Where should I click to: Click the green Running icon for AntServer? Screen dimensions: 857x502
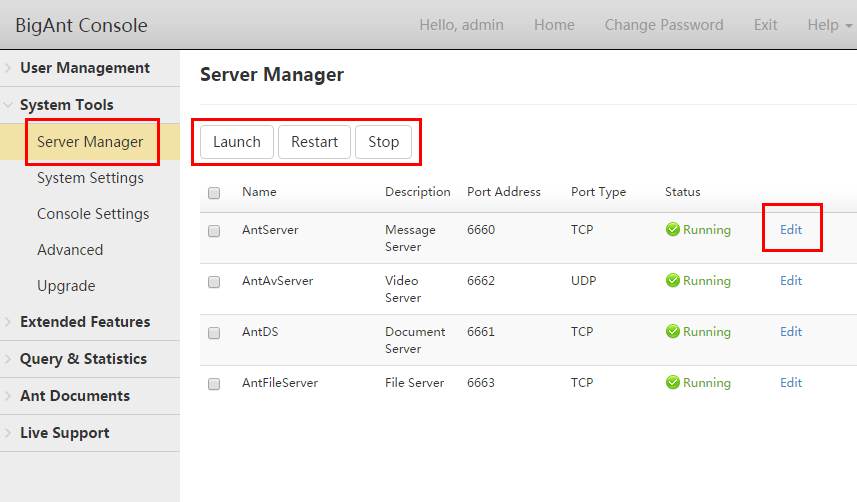click(673, 230)
